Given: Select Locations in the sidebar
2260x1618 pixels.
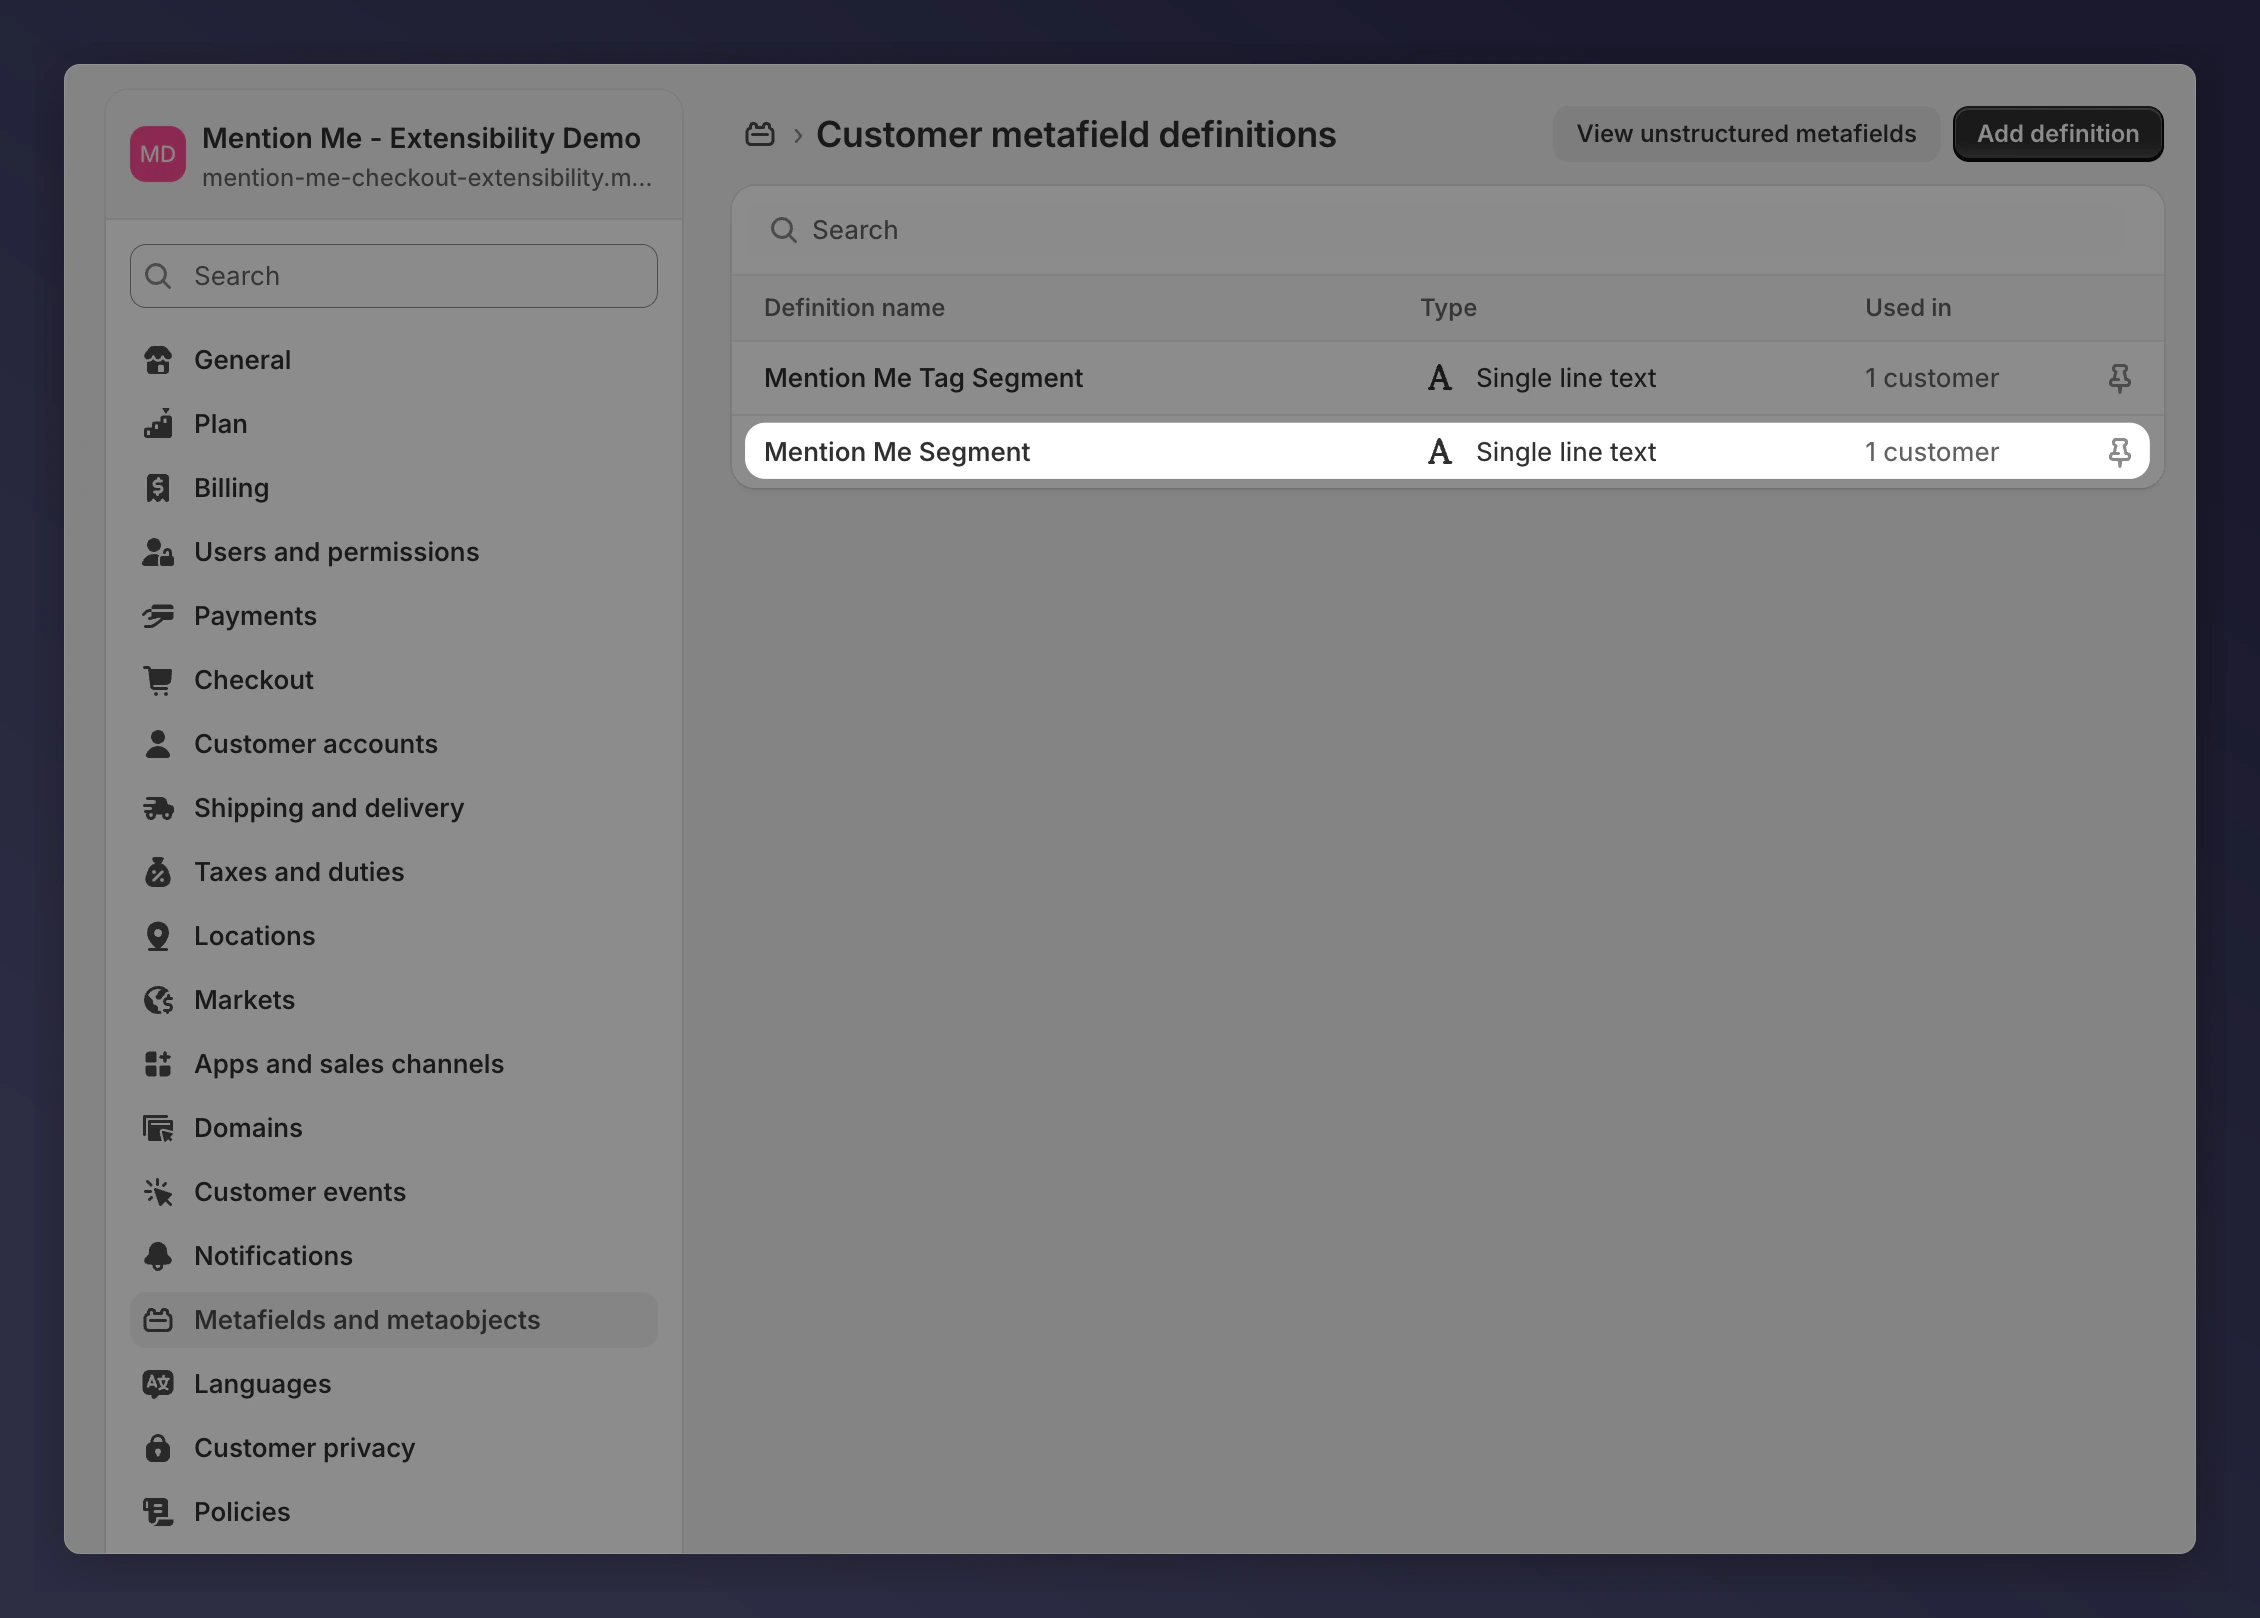Looking at the screenshot, I should tap(394, 936).
